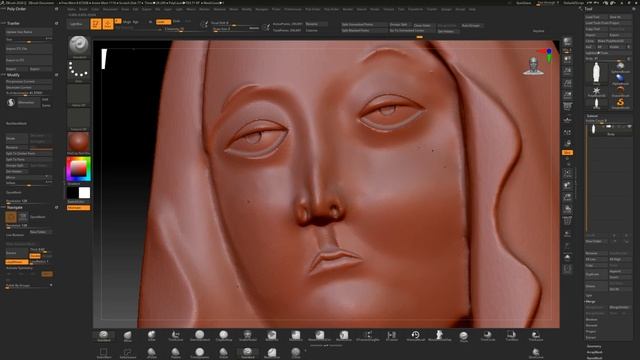Select the Move brush in bottom shelf

click(128, 336)
